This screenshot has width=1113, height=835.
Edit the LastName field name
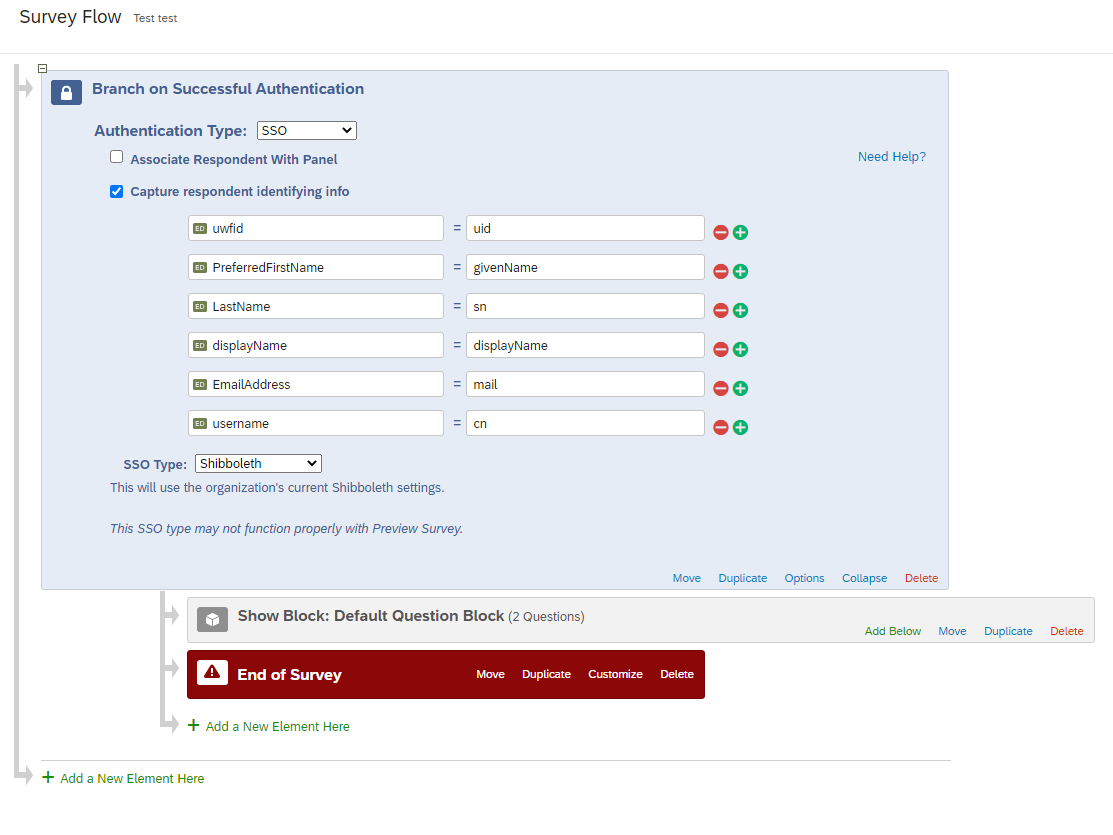click(x=316, y=307)
